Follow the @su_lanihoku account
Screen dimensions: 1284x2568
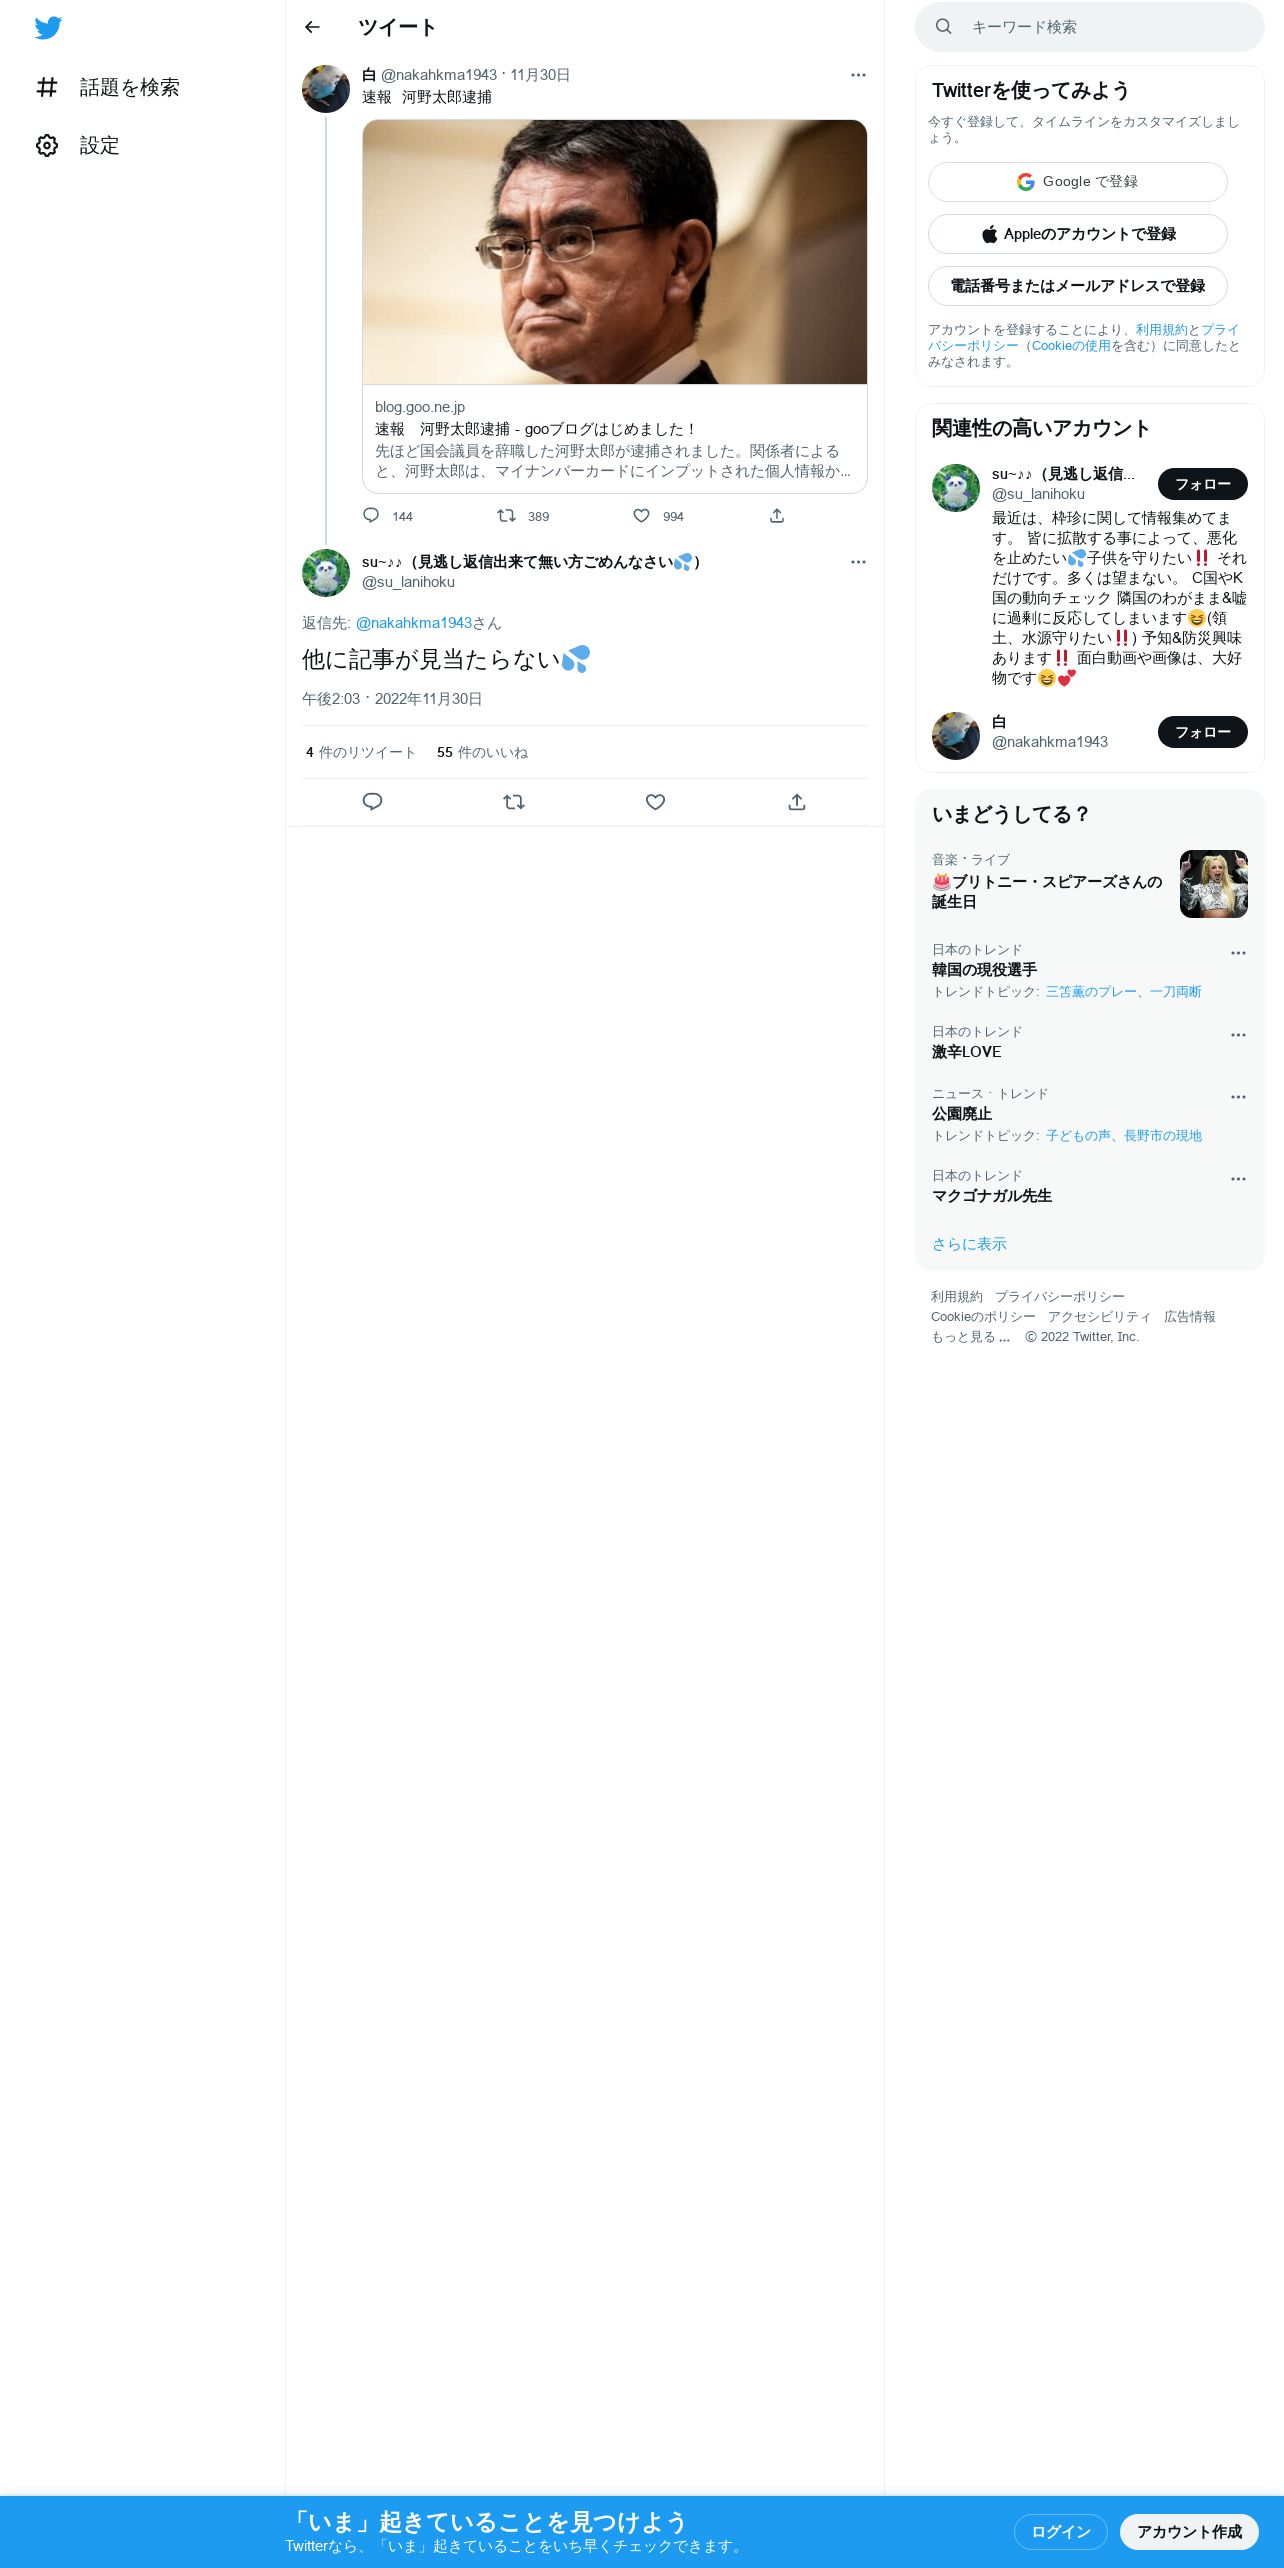click(1202, 484)
